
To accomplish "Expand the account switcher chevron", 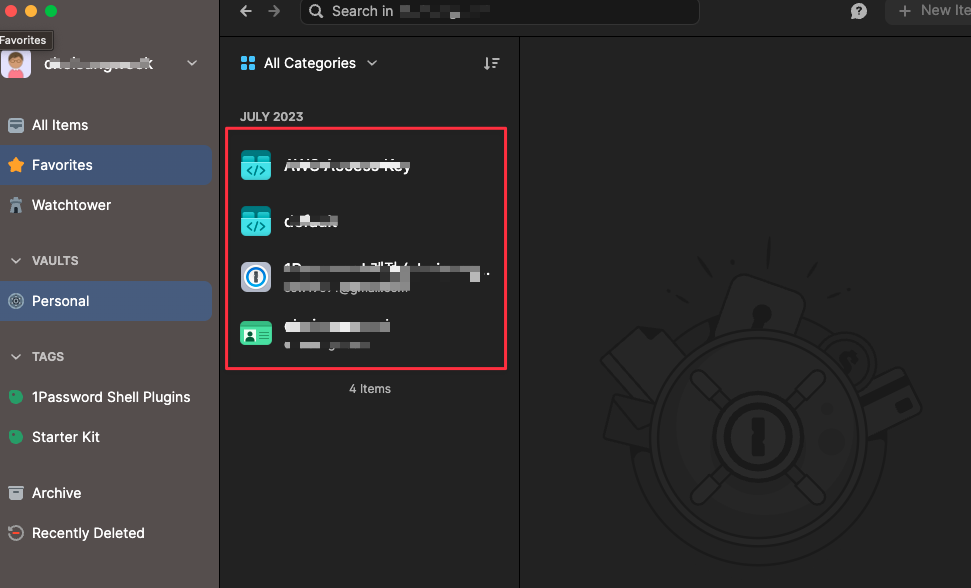I will (192, 63).
